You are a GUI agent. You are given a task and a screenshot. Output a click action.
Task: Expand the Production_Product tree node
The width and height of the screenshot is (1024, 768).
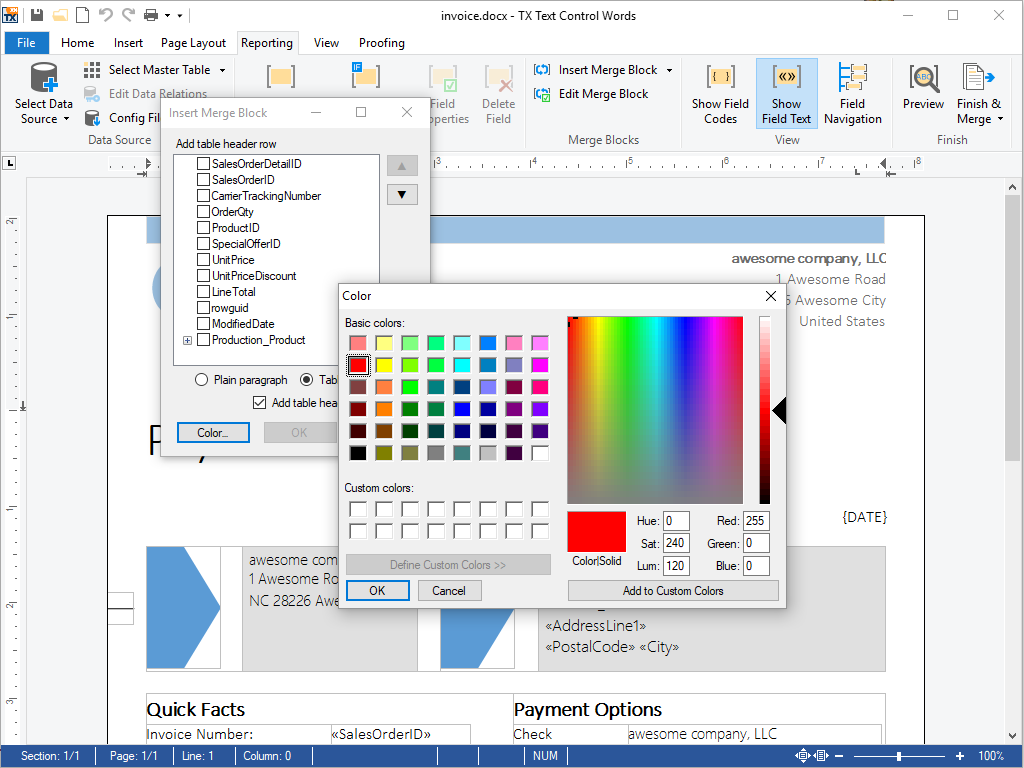click(x=186, y=339)
